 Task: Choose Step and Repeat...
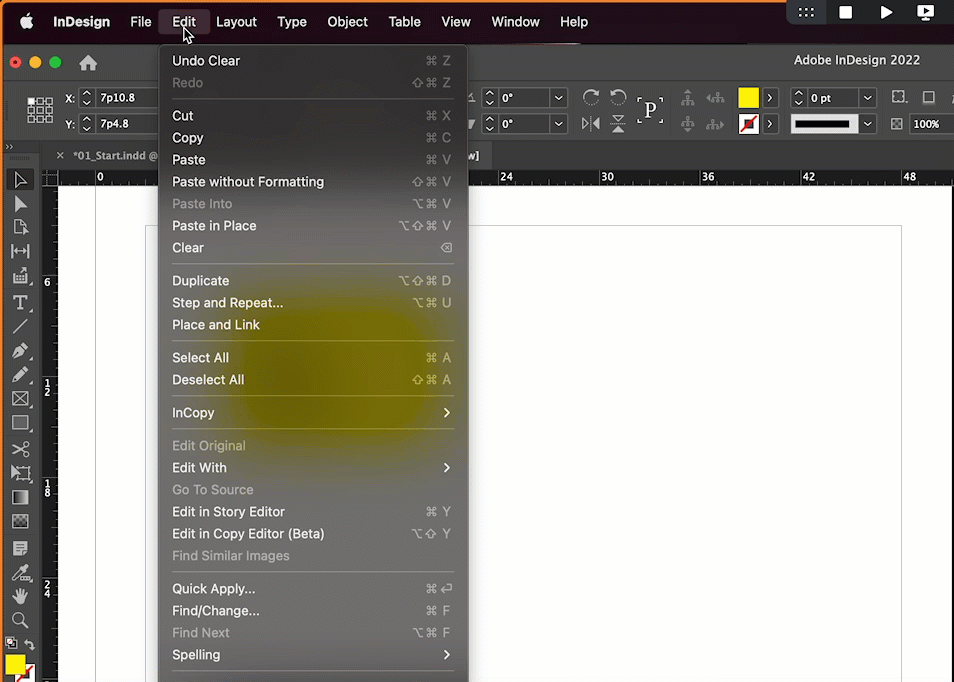[x=313, y=303]
